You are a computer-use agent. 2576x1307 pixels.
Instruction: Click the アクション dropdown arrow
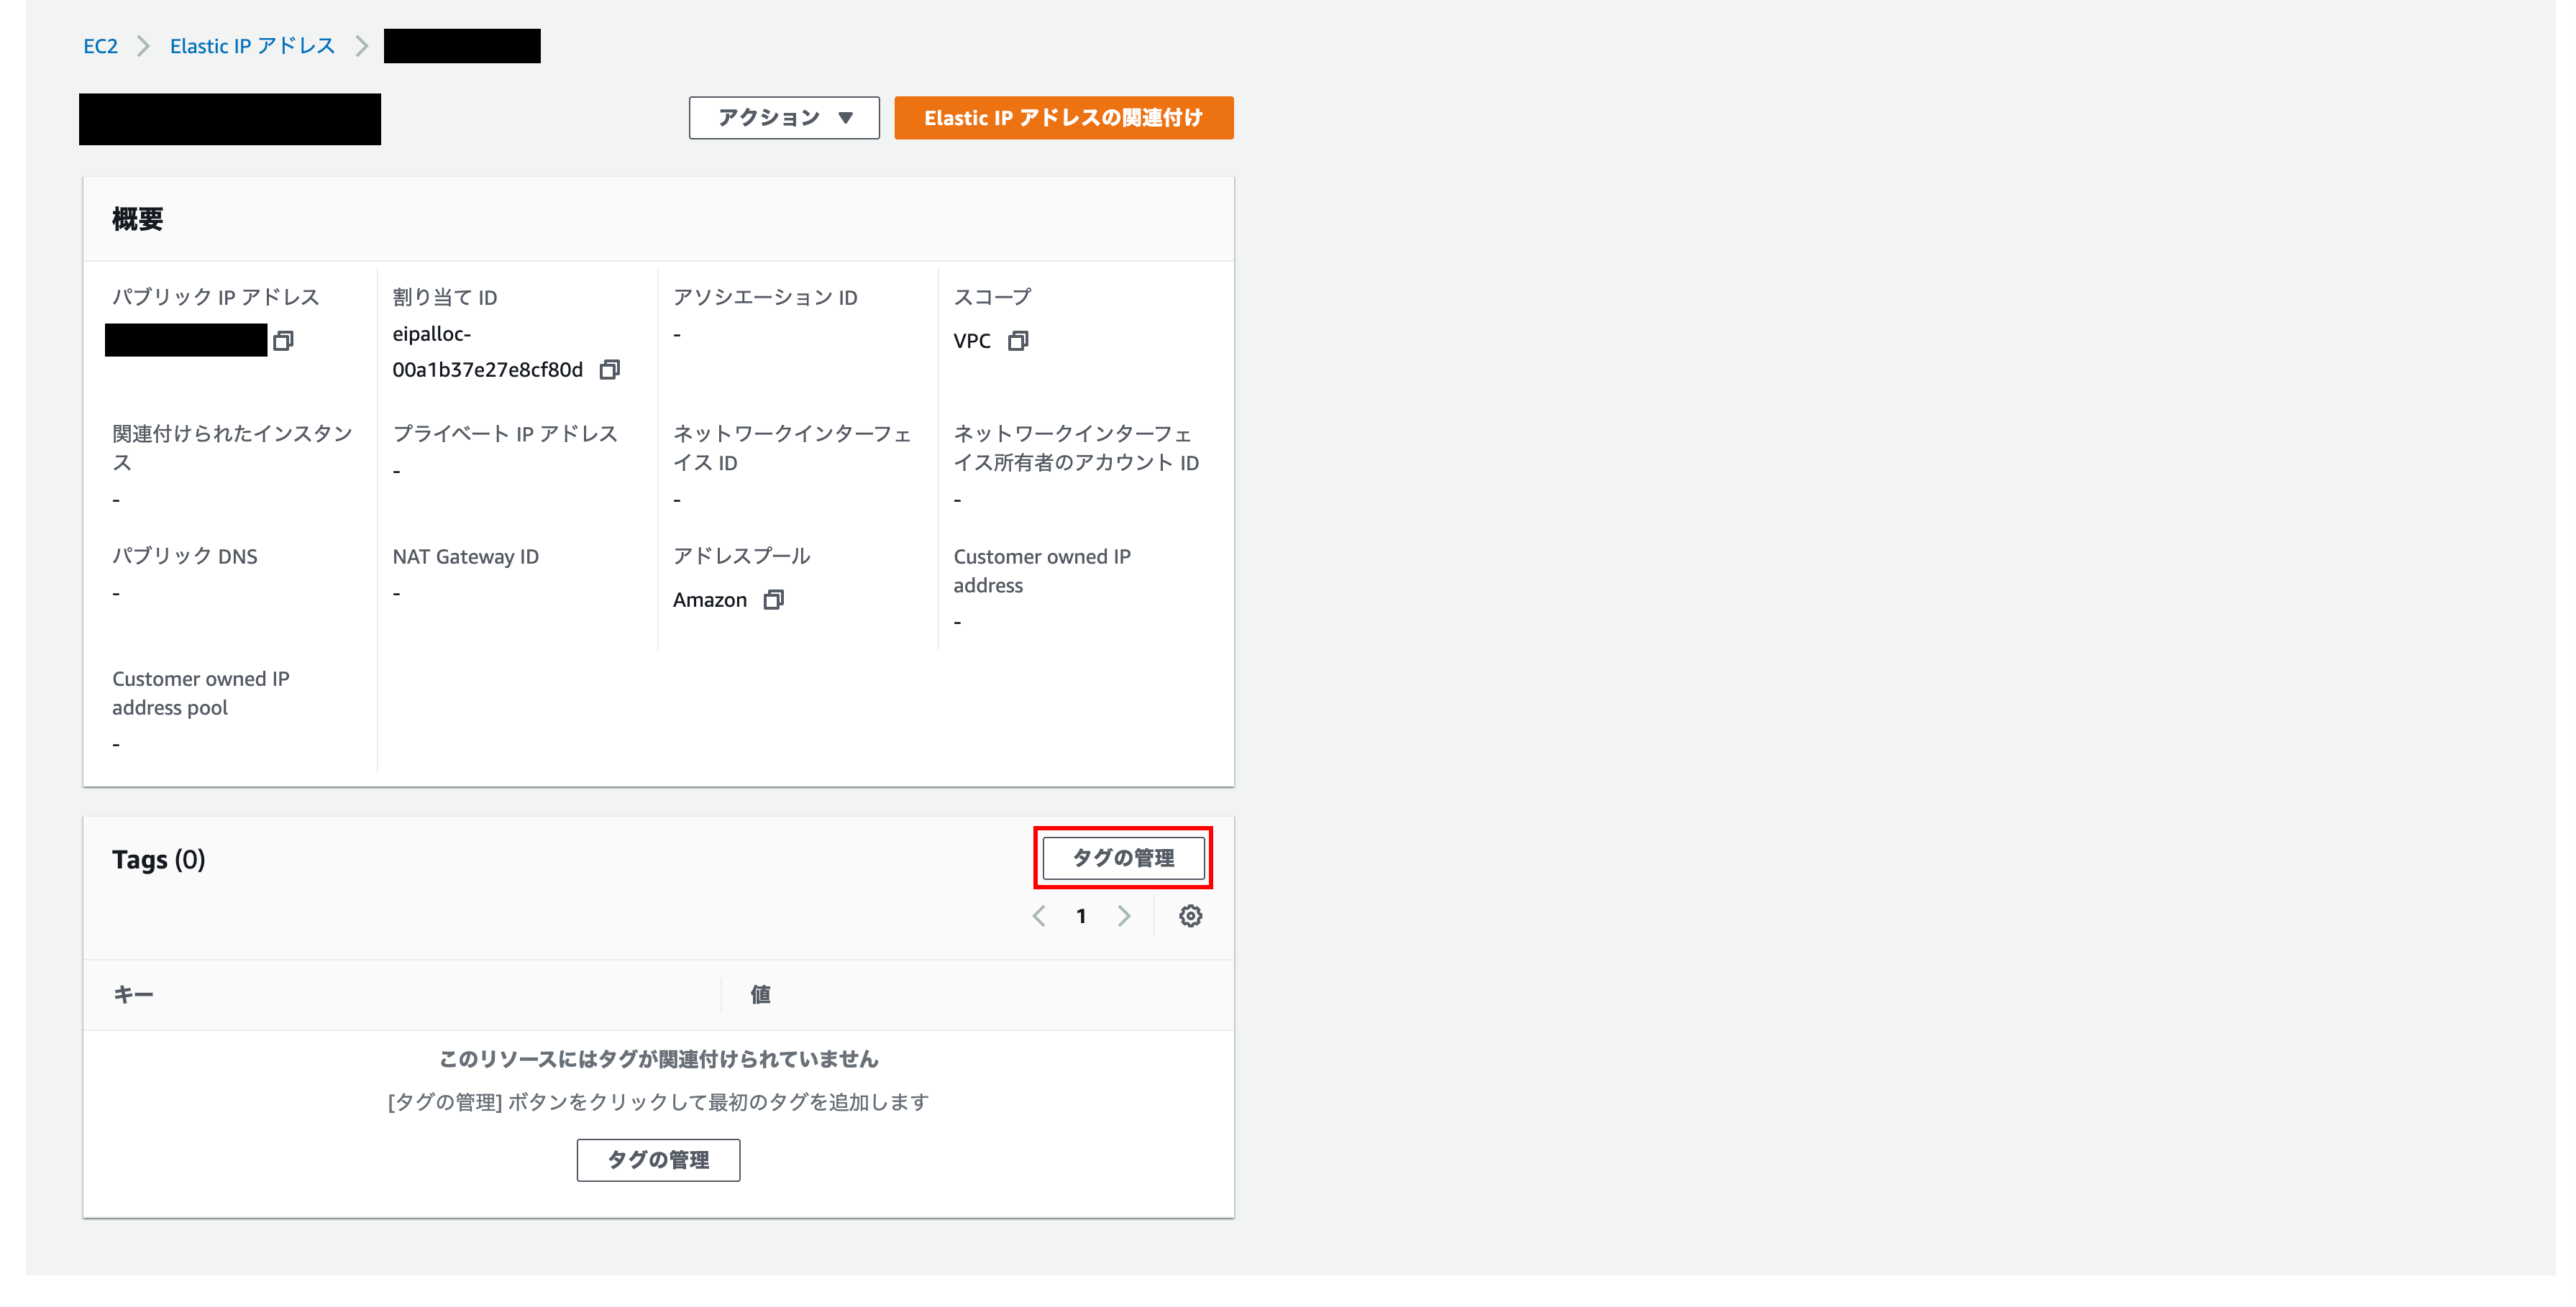tap(846, 118)
